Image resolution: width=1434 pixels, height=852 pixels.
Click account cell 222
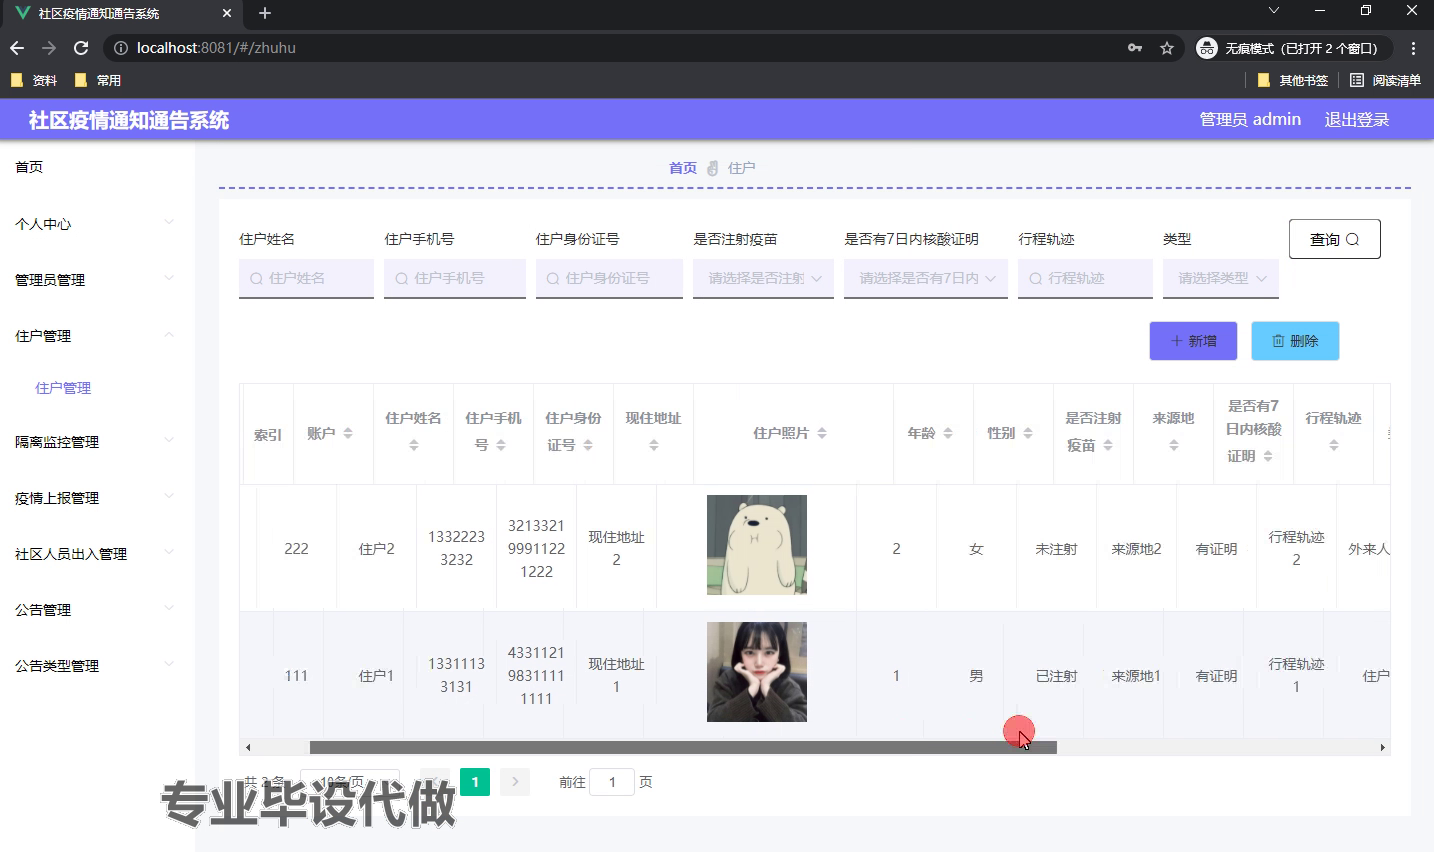(x=296, y=549)
